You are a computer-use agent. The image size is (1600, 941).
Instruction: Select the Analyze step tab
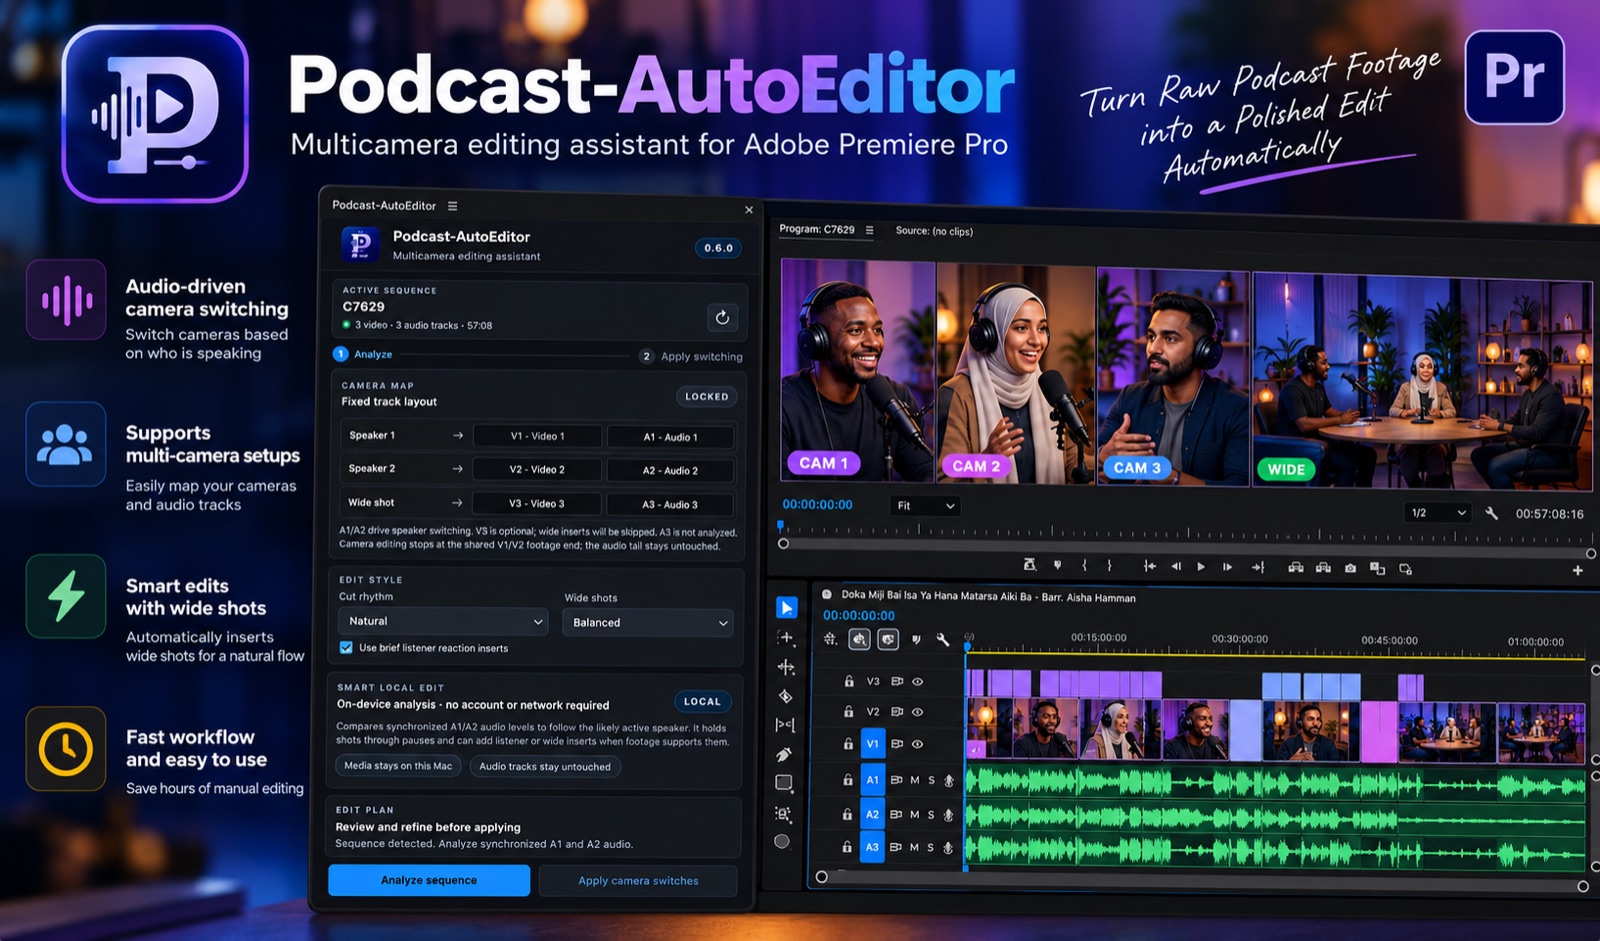[363, 354]
